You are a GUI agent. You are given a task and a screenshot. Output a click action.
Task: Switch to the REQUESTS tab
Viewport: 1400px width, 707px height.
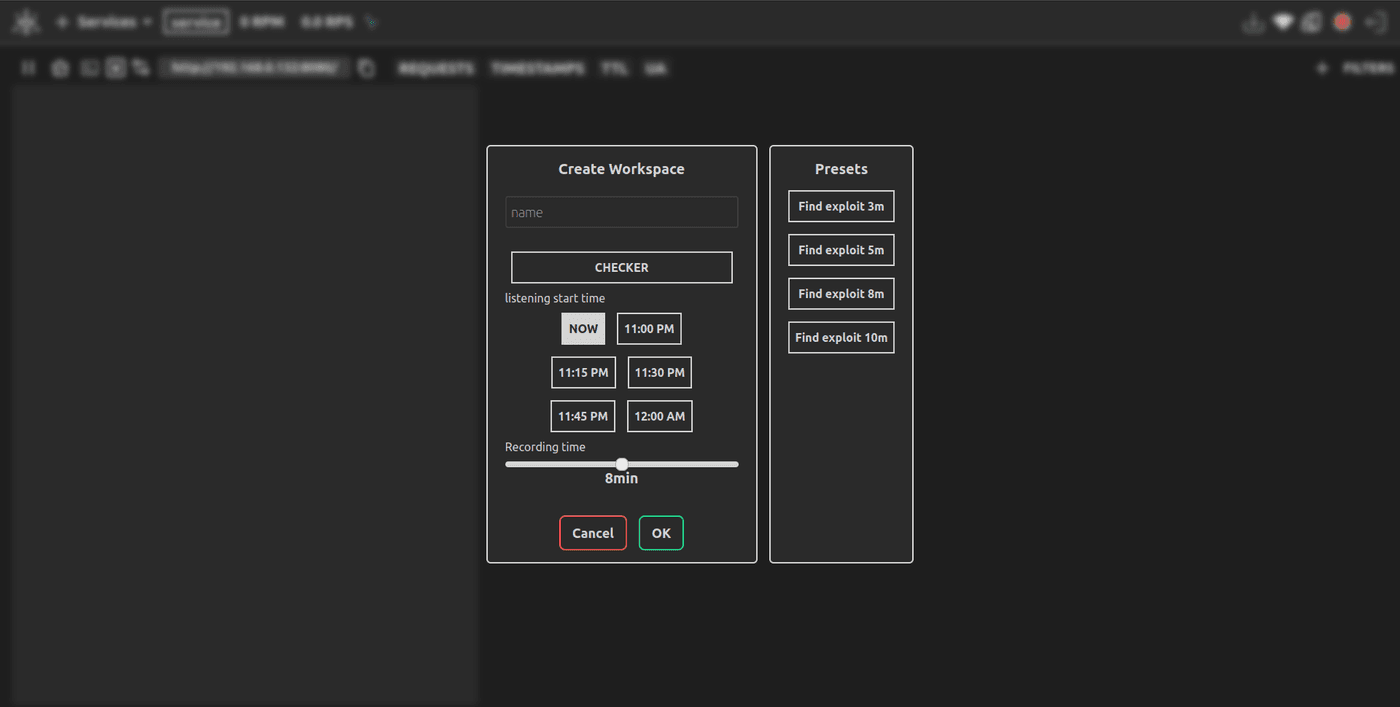436,69
